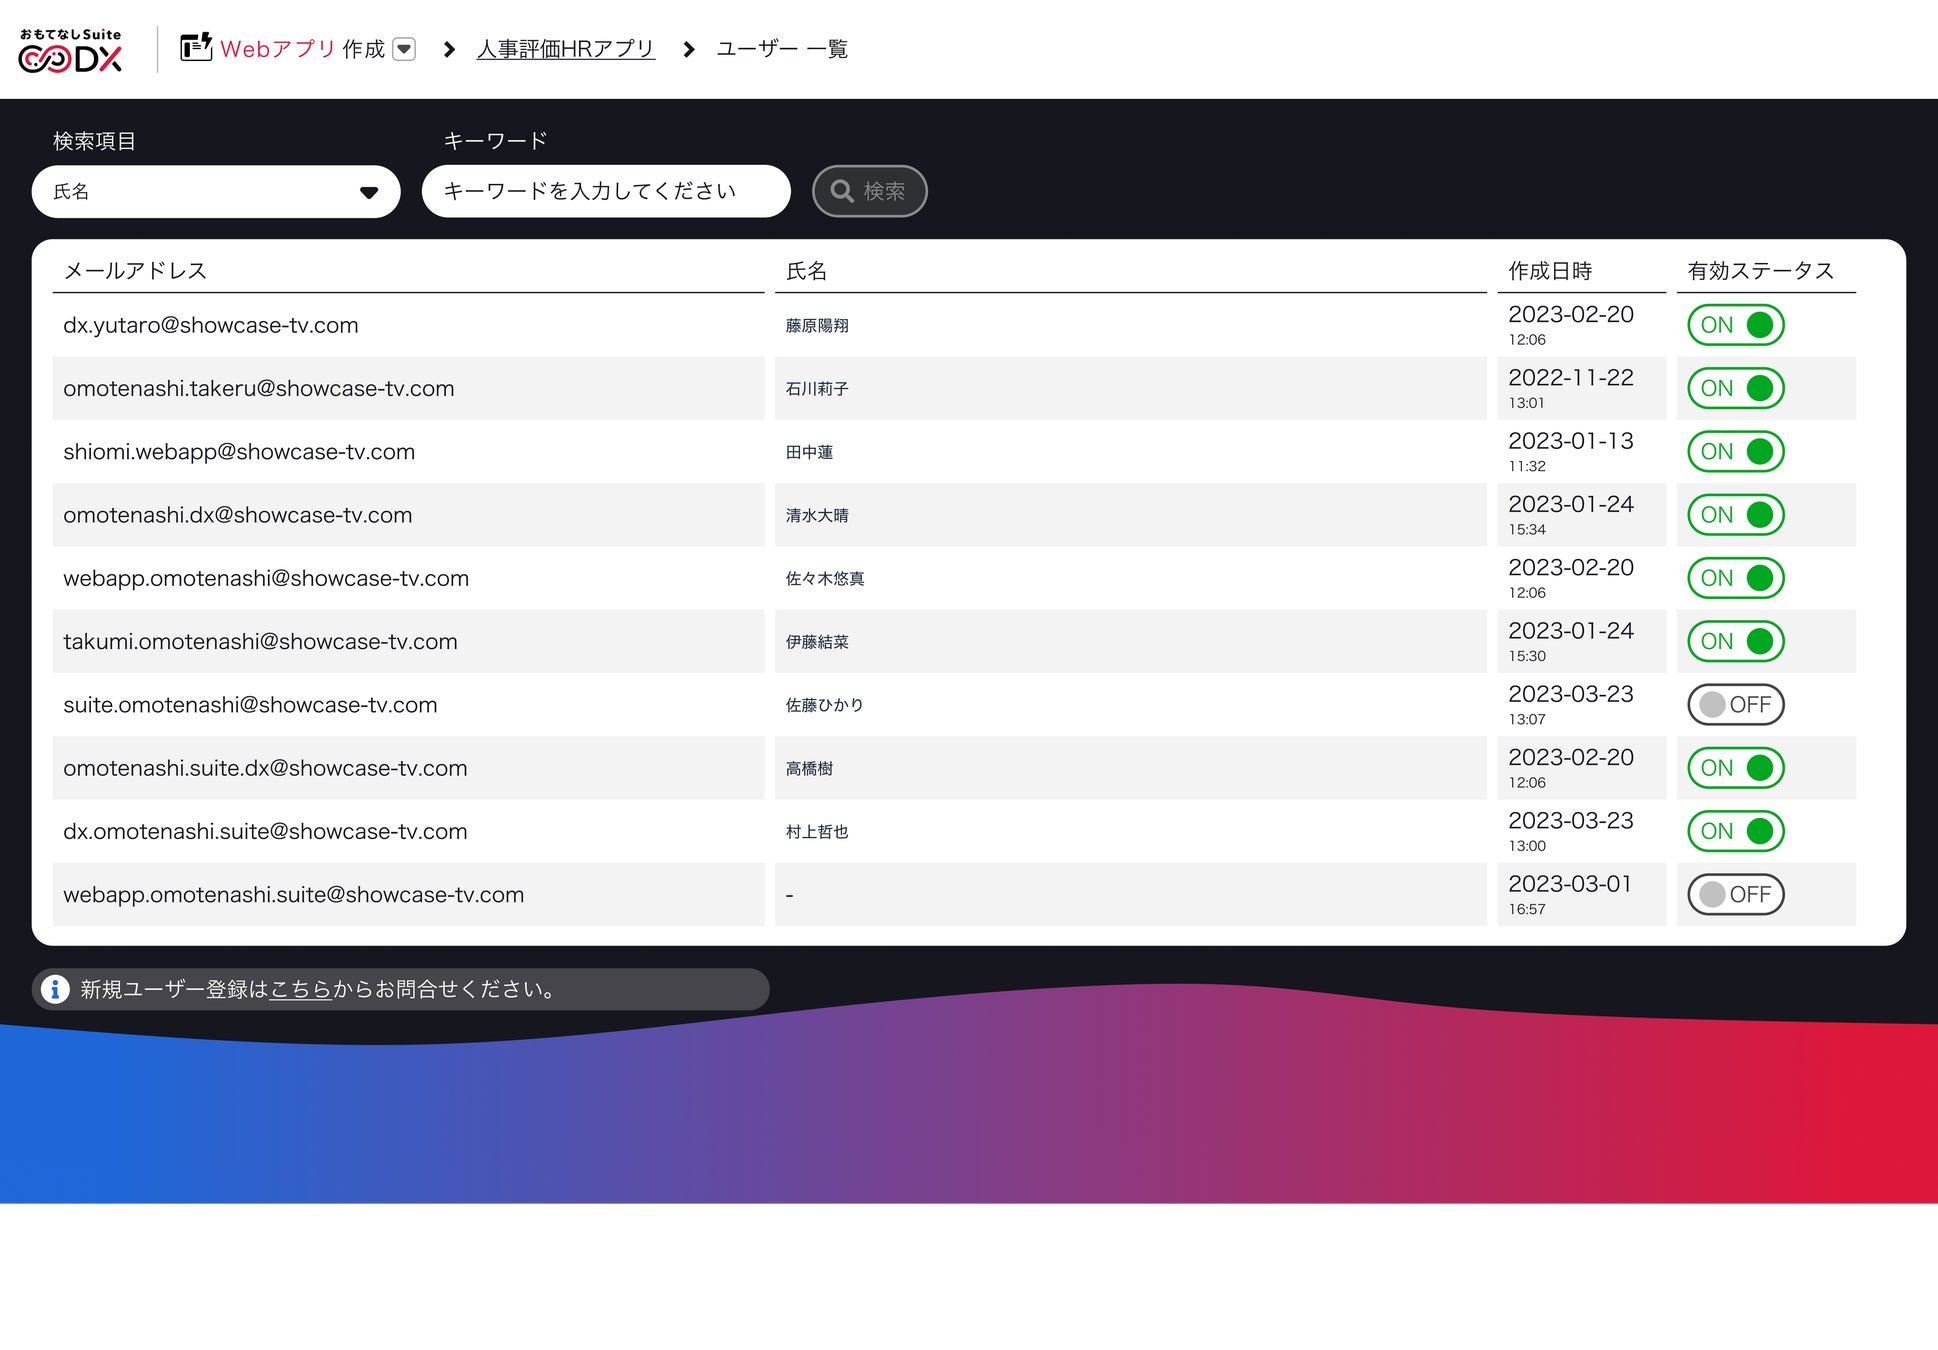This screenshot has height=1350, width=1938.
Task: Click the chevron arrow before 人事評価HRアプリ
Action: pyautogui.click(x=449, y=49)
